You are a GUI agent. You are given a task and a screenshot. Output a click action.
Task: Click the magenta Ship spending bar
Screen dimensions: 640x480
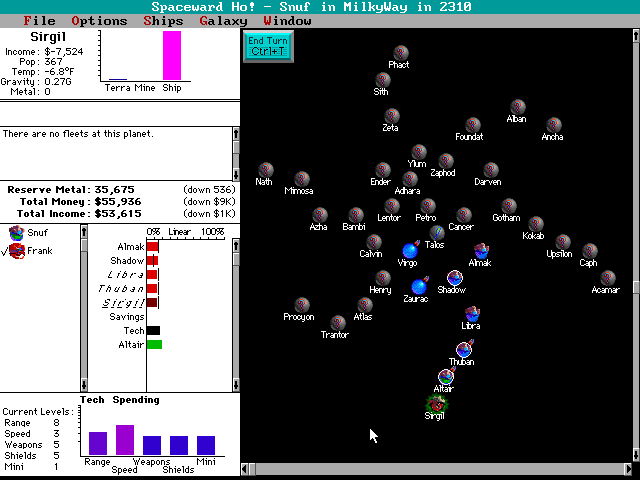click(x=172, y=56)
